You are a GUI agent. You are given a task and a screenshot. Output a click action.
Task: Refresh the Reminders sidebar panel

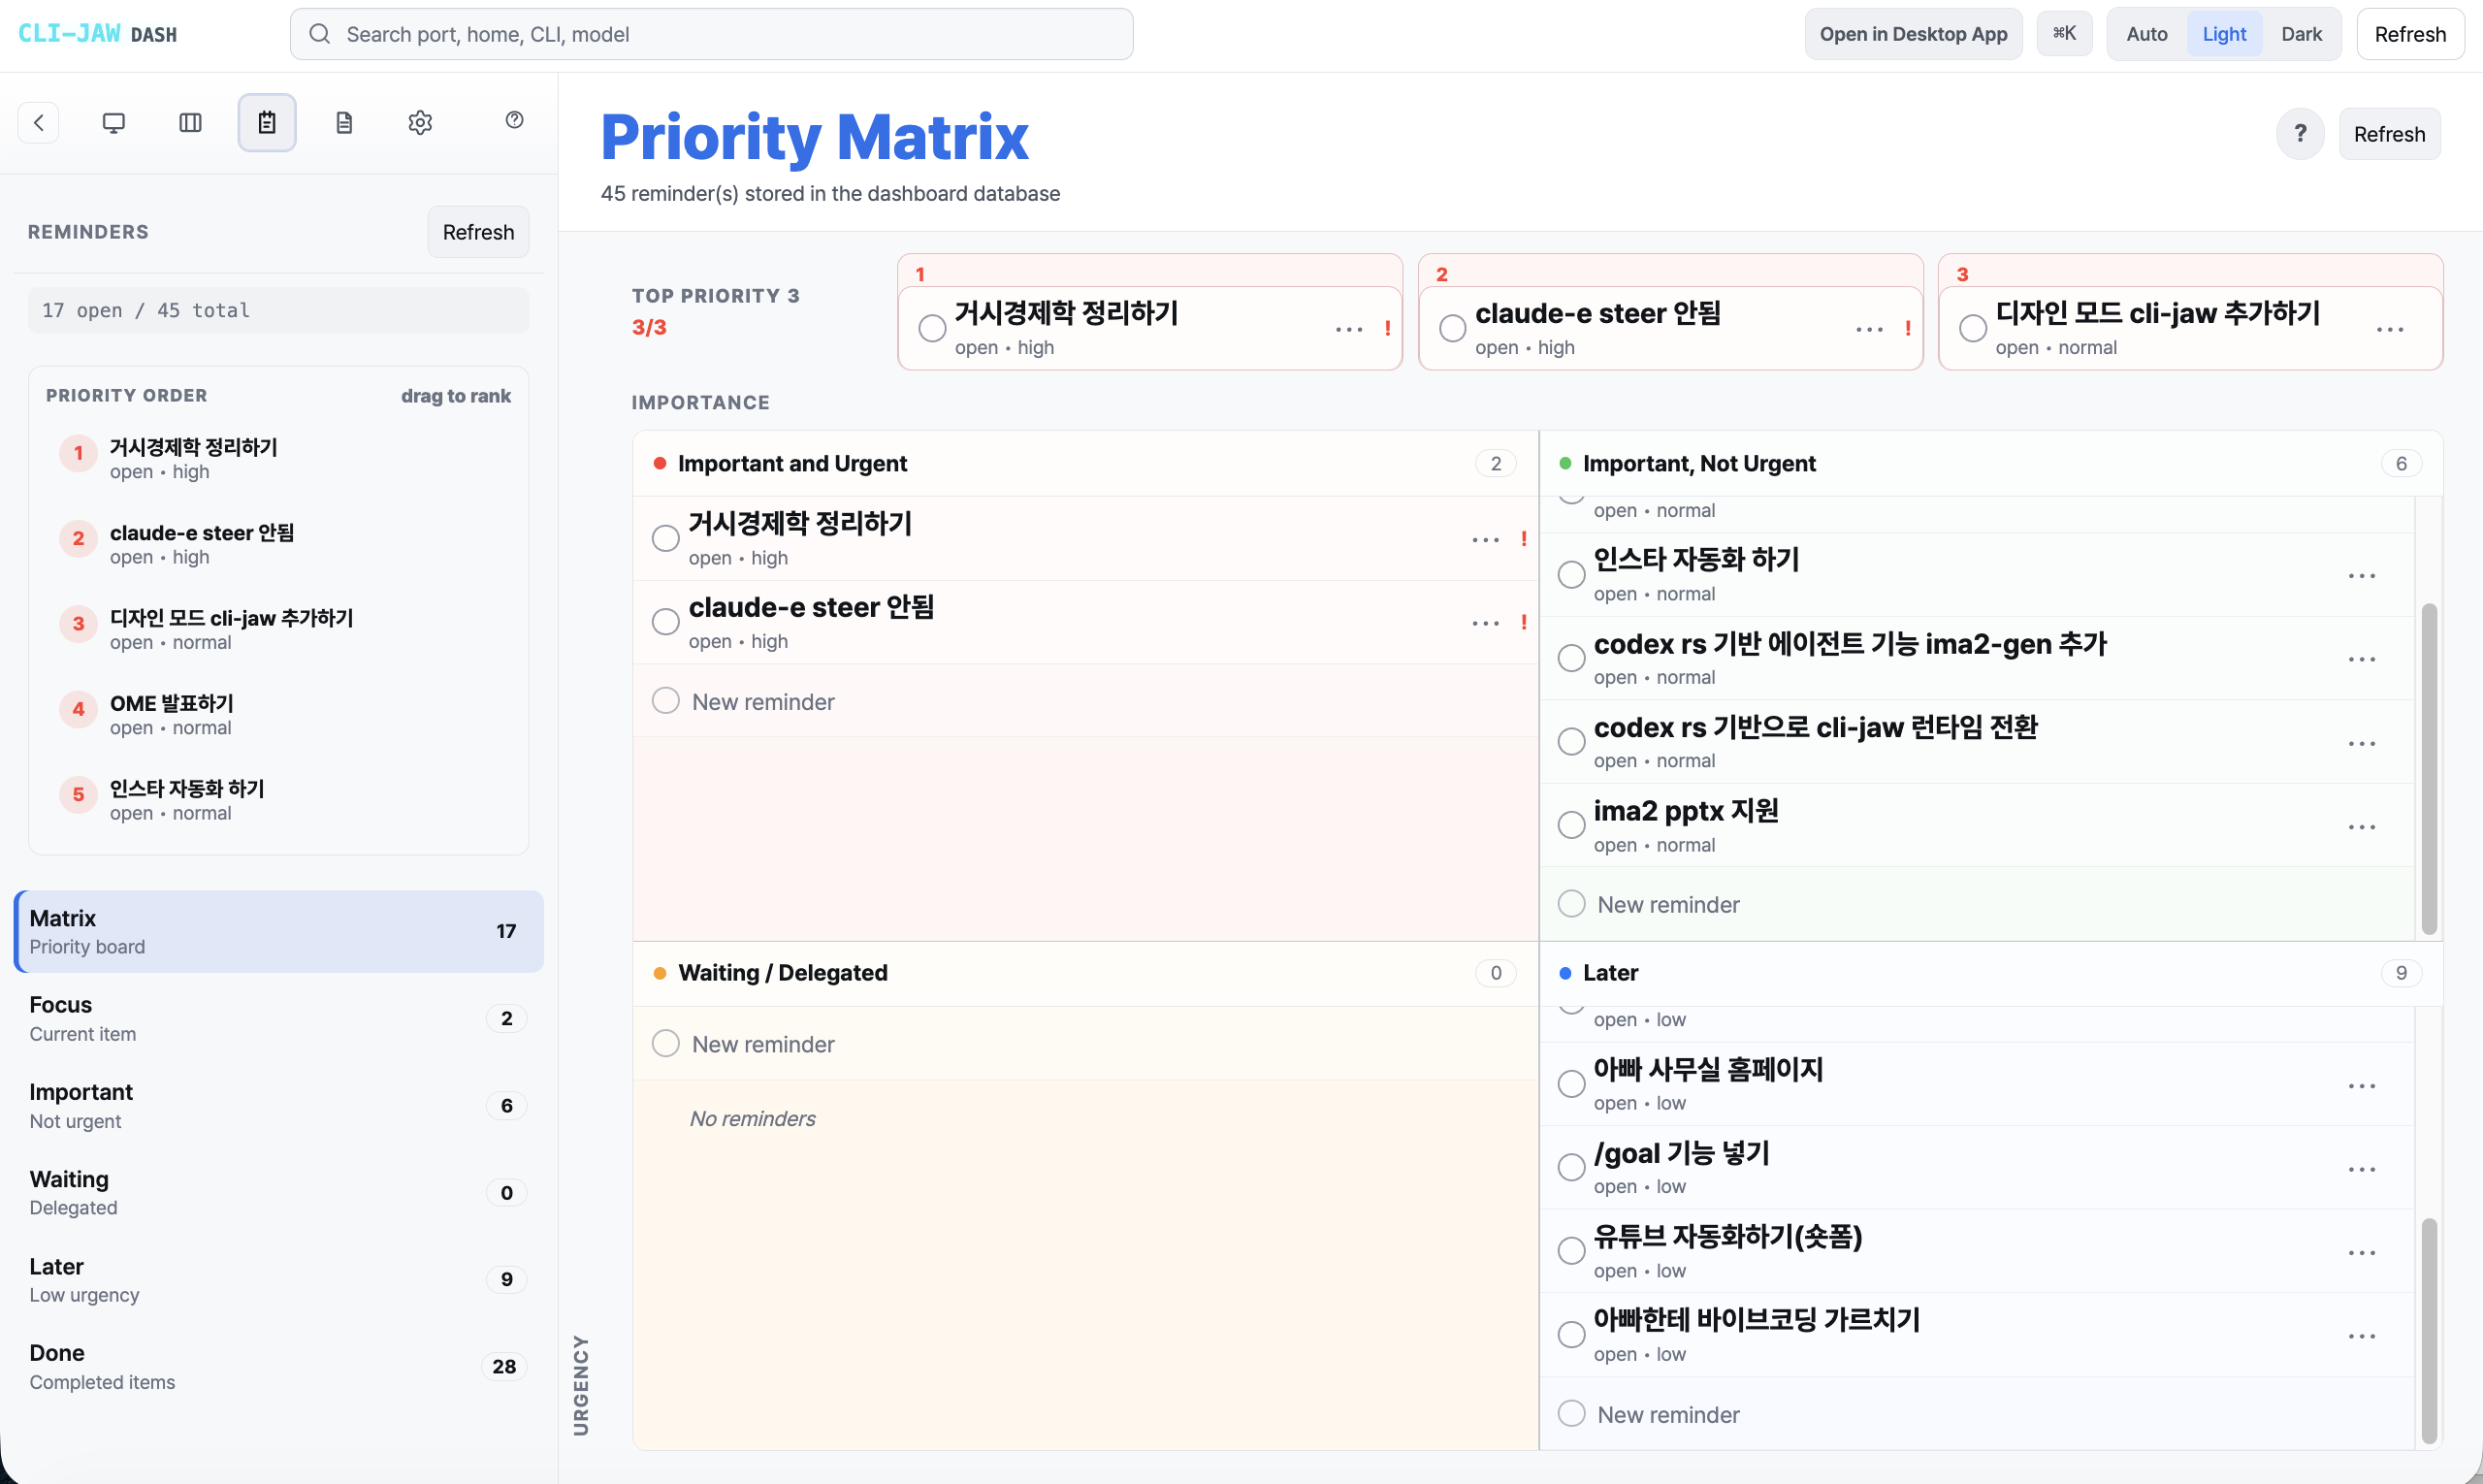pos(478,232)
